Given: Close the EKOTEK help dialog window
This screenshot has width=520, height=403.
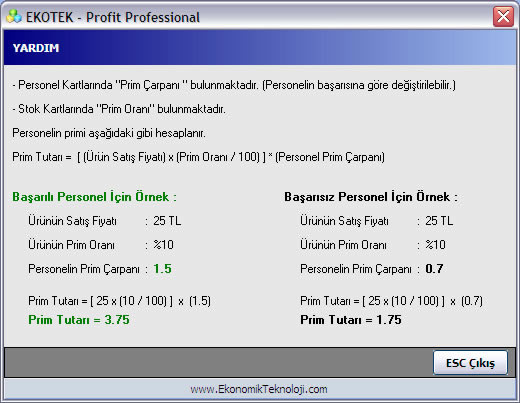Looking at the screenshot, I should pyautogui.click(x=503, y=16).
